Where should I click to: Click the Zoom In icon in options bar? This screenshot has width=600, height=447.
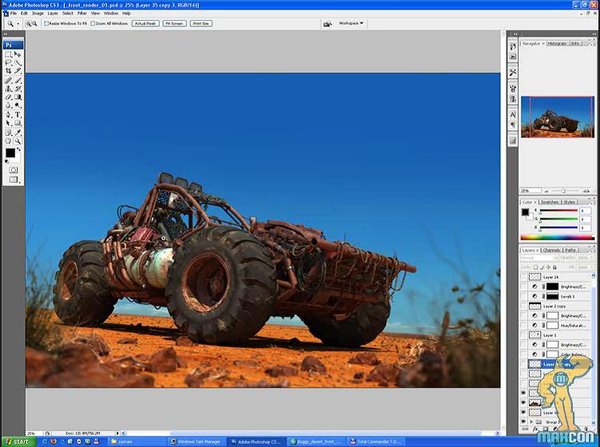coord(28,24)
